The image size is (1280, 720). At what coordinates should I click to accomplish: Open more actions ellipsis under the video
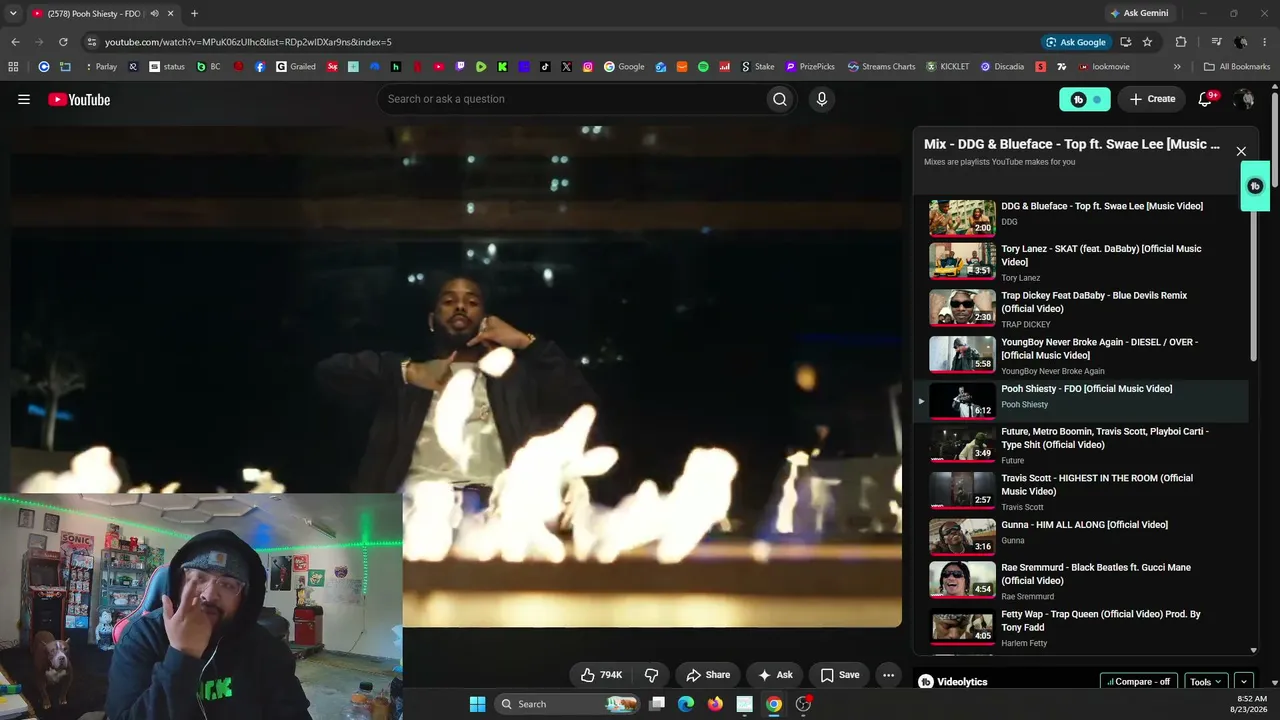(x=888, y=675)
